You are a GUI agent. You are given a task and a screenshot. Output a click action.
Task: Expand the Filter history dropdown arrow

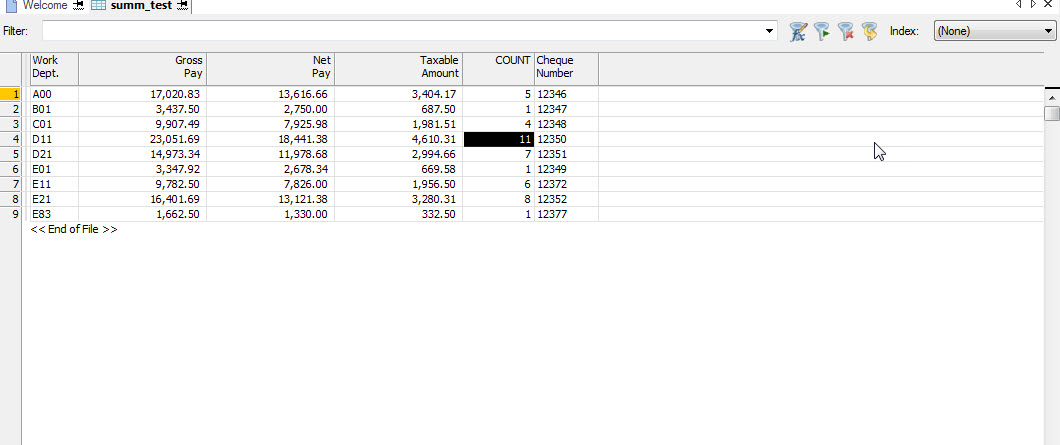tap(769, 32)
